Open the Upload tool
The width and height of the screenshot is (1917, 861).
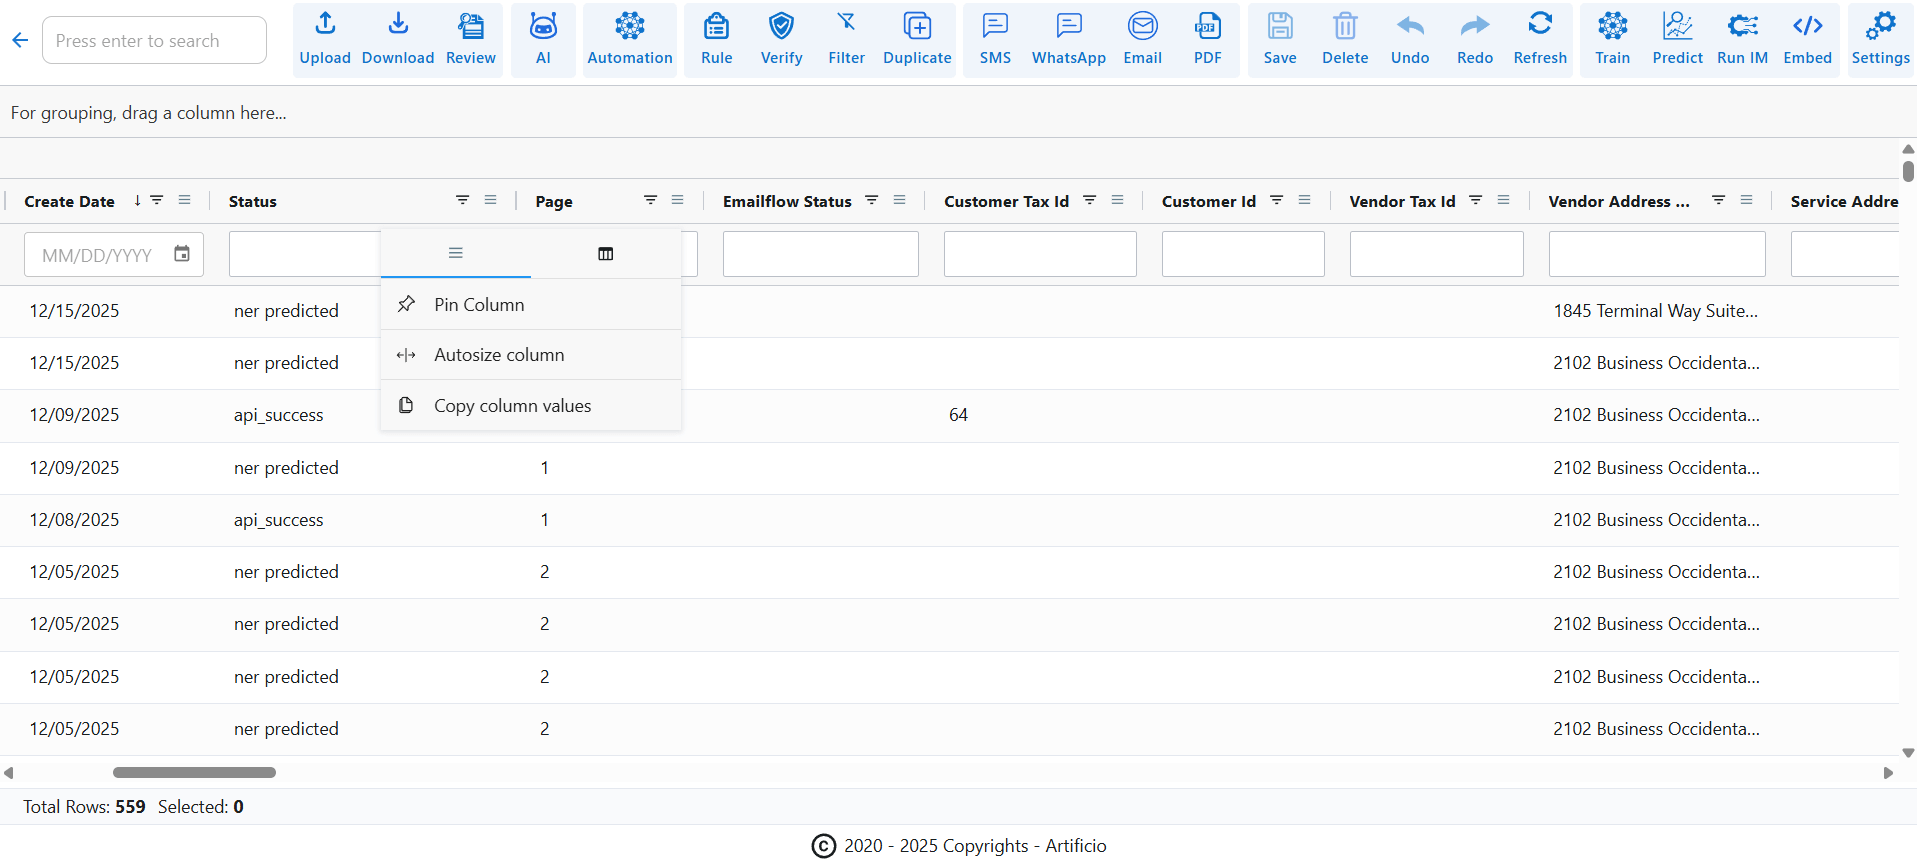(x=325, y=40)
